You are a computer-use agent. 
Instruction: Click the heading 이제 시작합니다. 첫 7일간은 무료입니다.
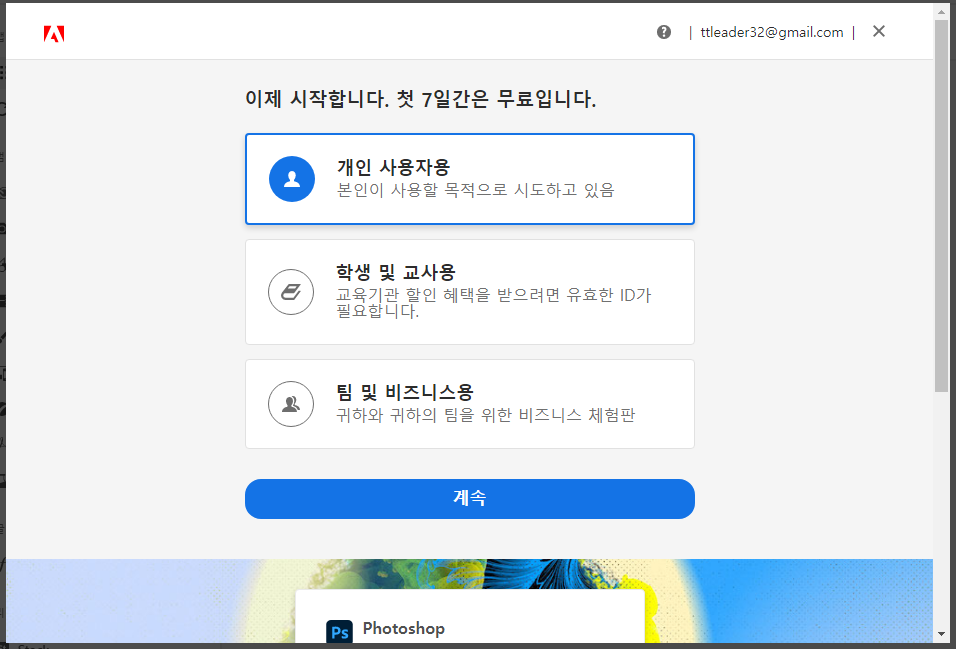tap(421, 98)
